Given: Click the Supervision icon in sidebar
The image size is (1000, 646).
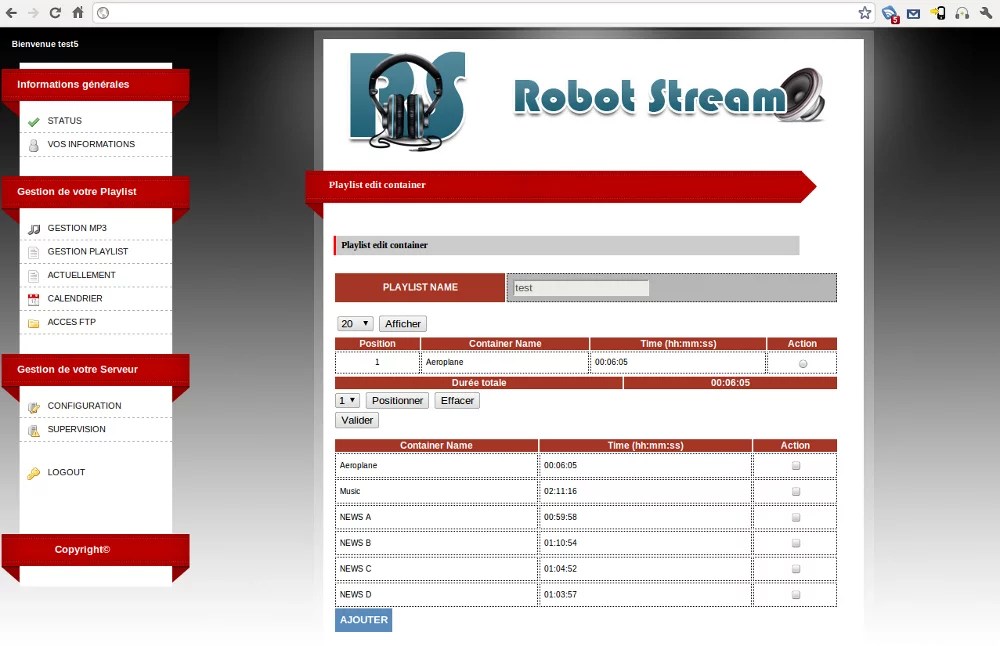Looking at the screenshot, I should pyautogui.click(x=33, y=430).
